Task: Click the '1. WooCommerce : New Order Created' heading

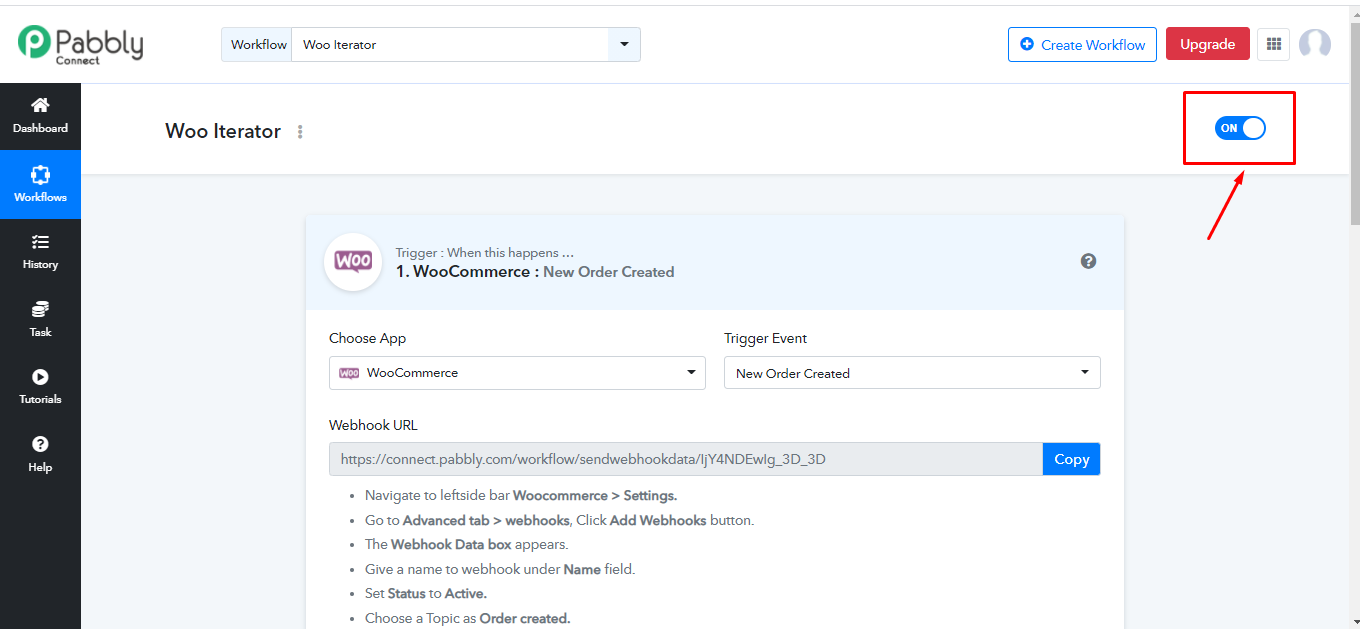Action: point(535,272)
